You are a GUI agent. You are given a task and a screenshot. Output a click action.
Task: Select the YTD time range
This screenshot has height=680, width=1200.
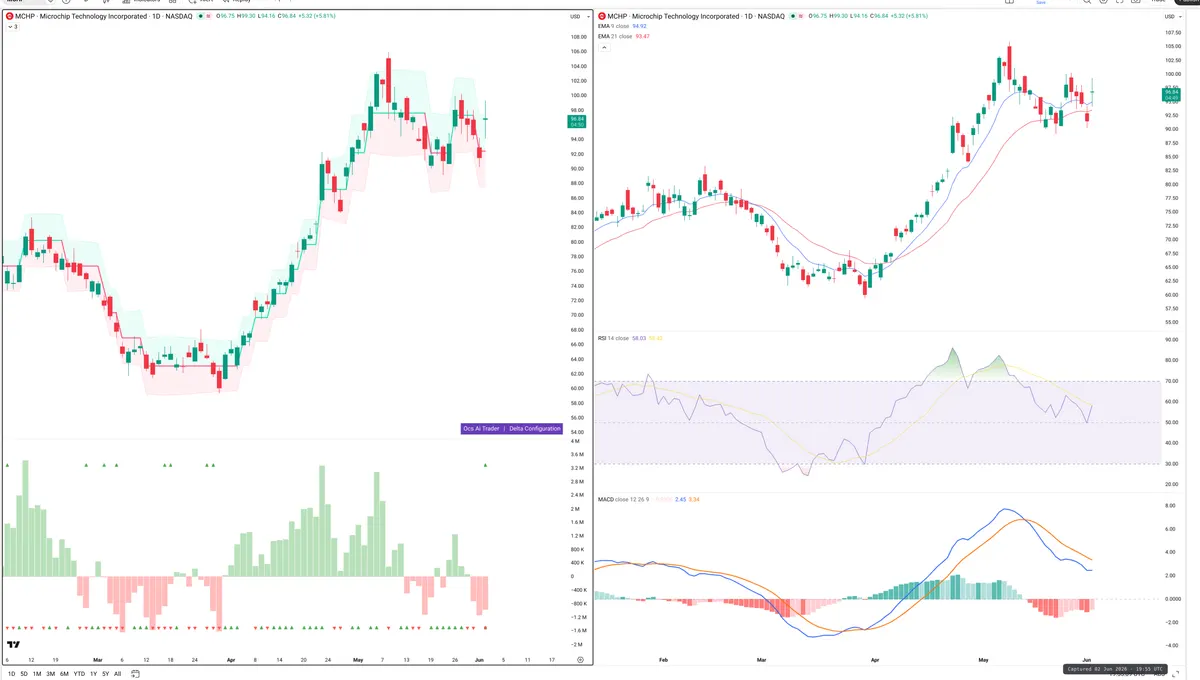point(79,674)
